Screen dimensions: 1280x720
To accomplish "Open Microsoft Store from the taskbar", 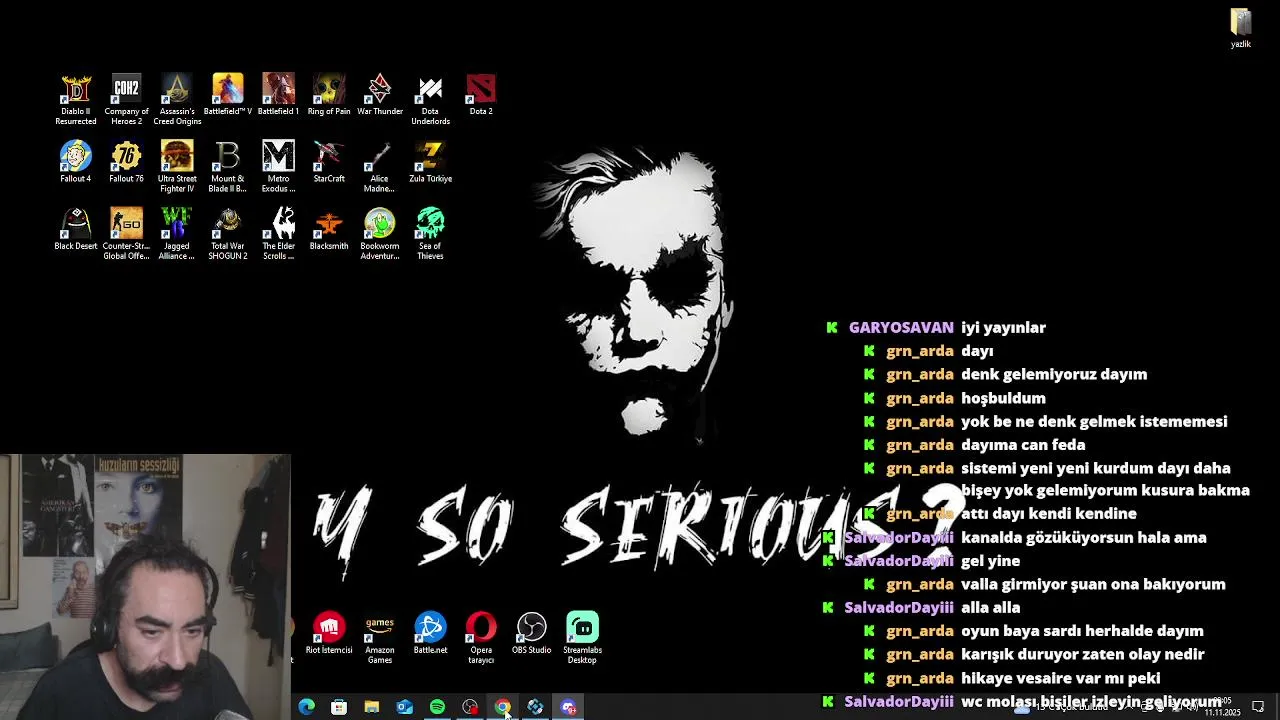I will (x=339, y=707).
